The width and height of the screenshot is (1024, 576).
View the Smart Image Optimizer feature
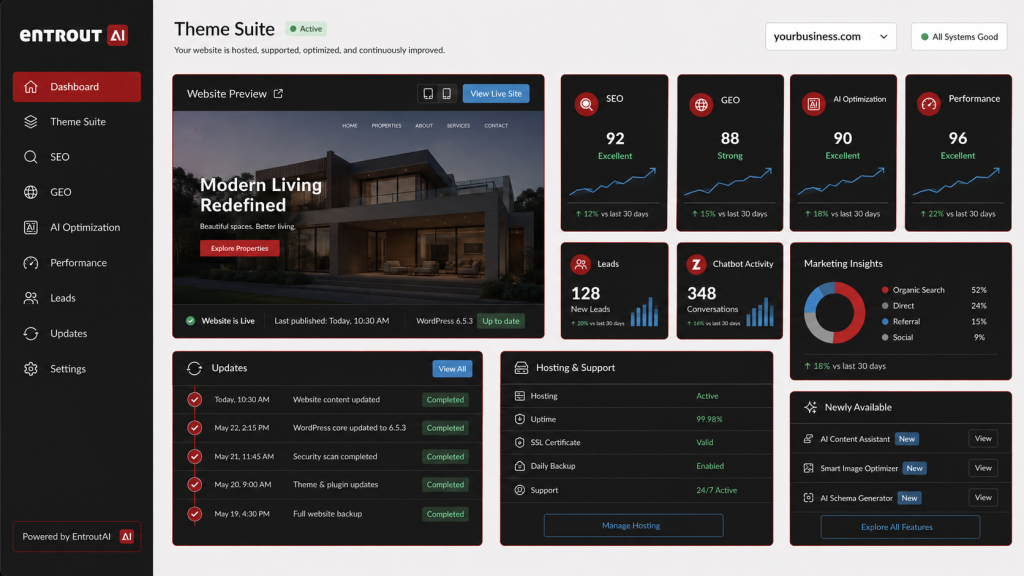pyautogui.click(x=983, y=468)
